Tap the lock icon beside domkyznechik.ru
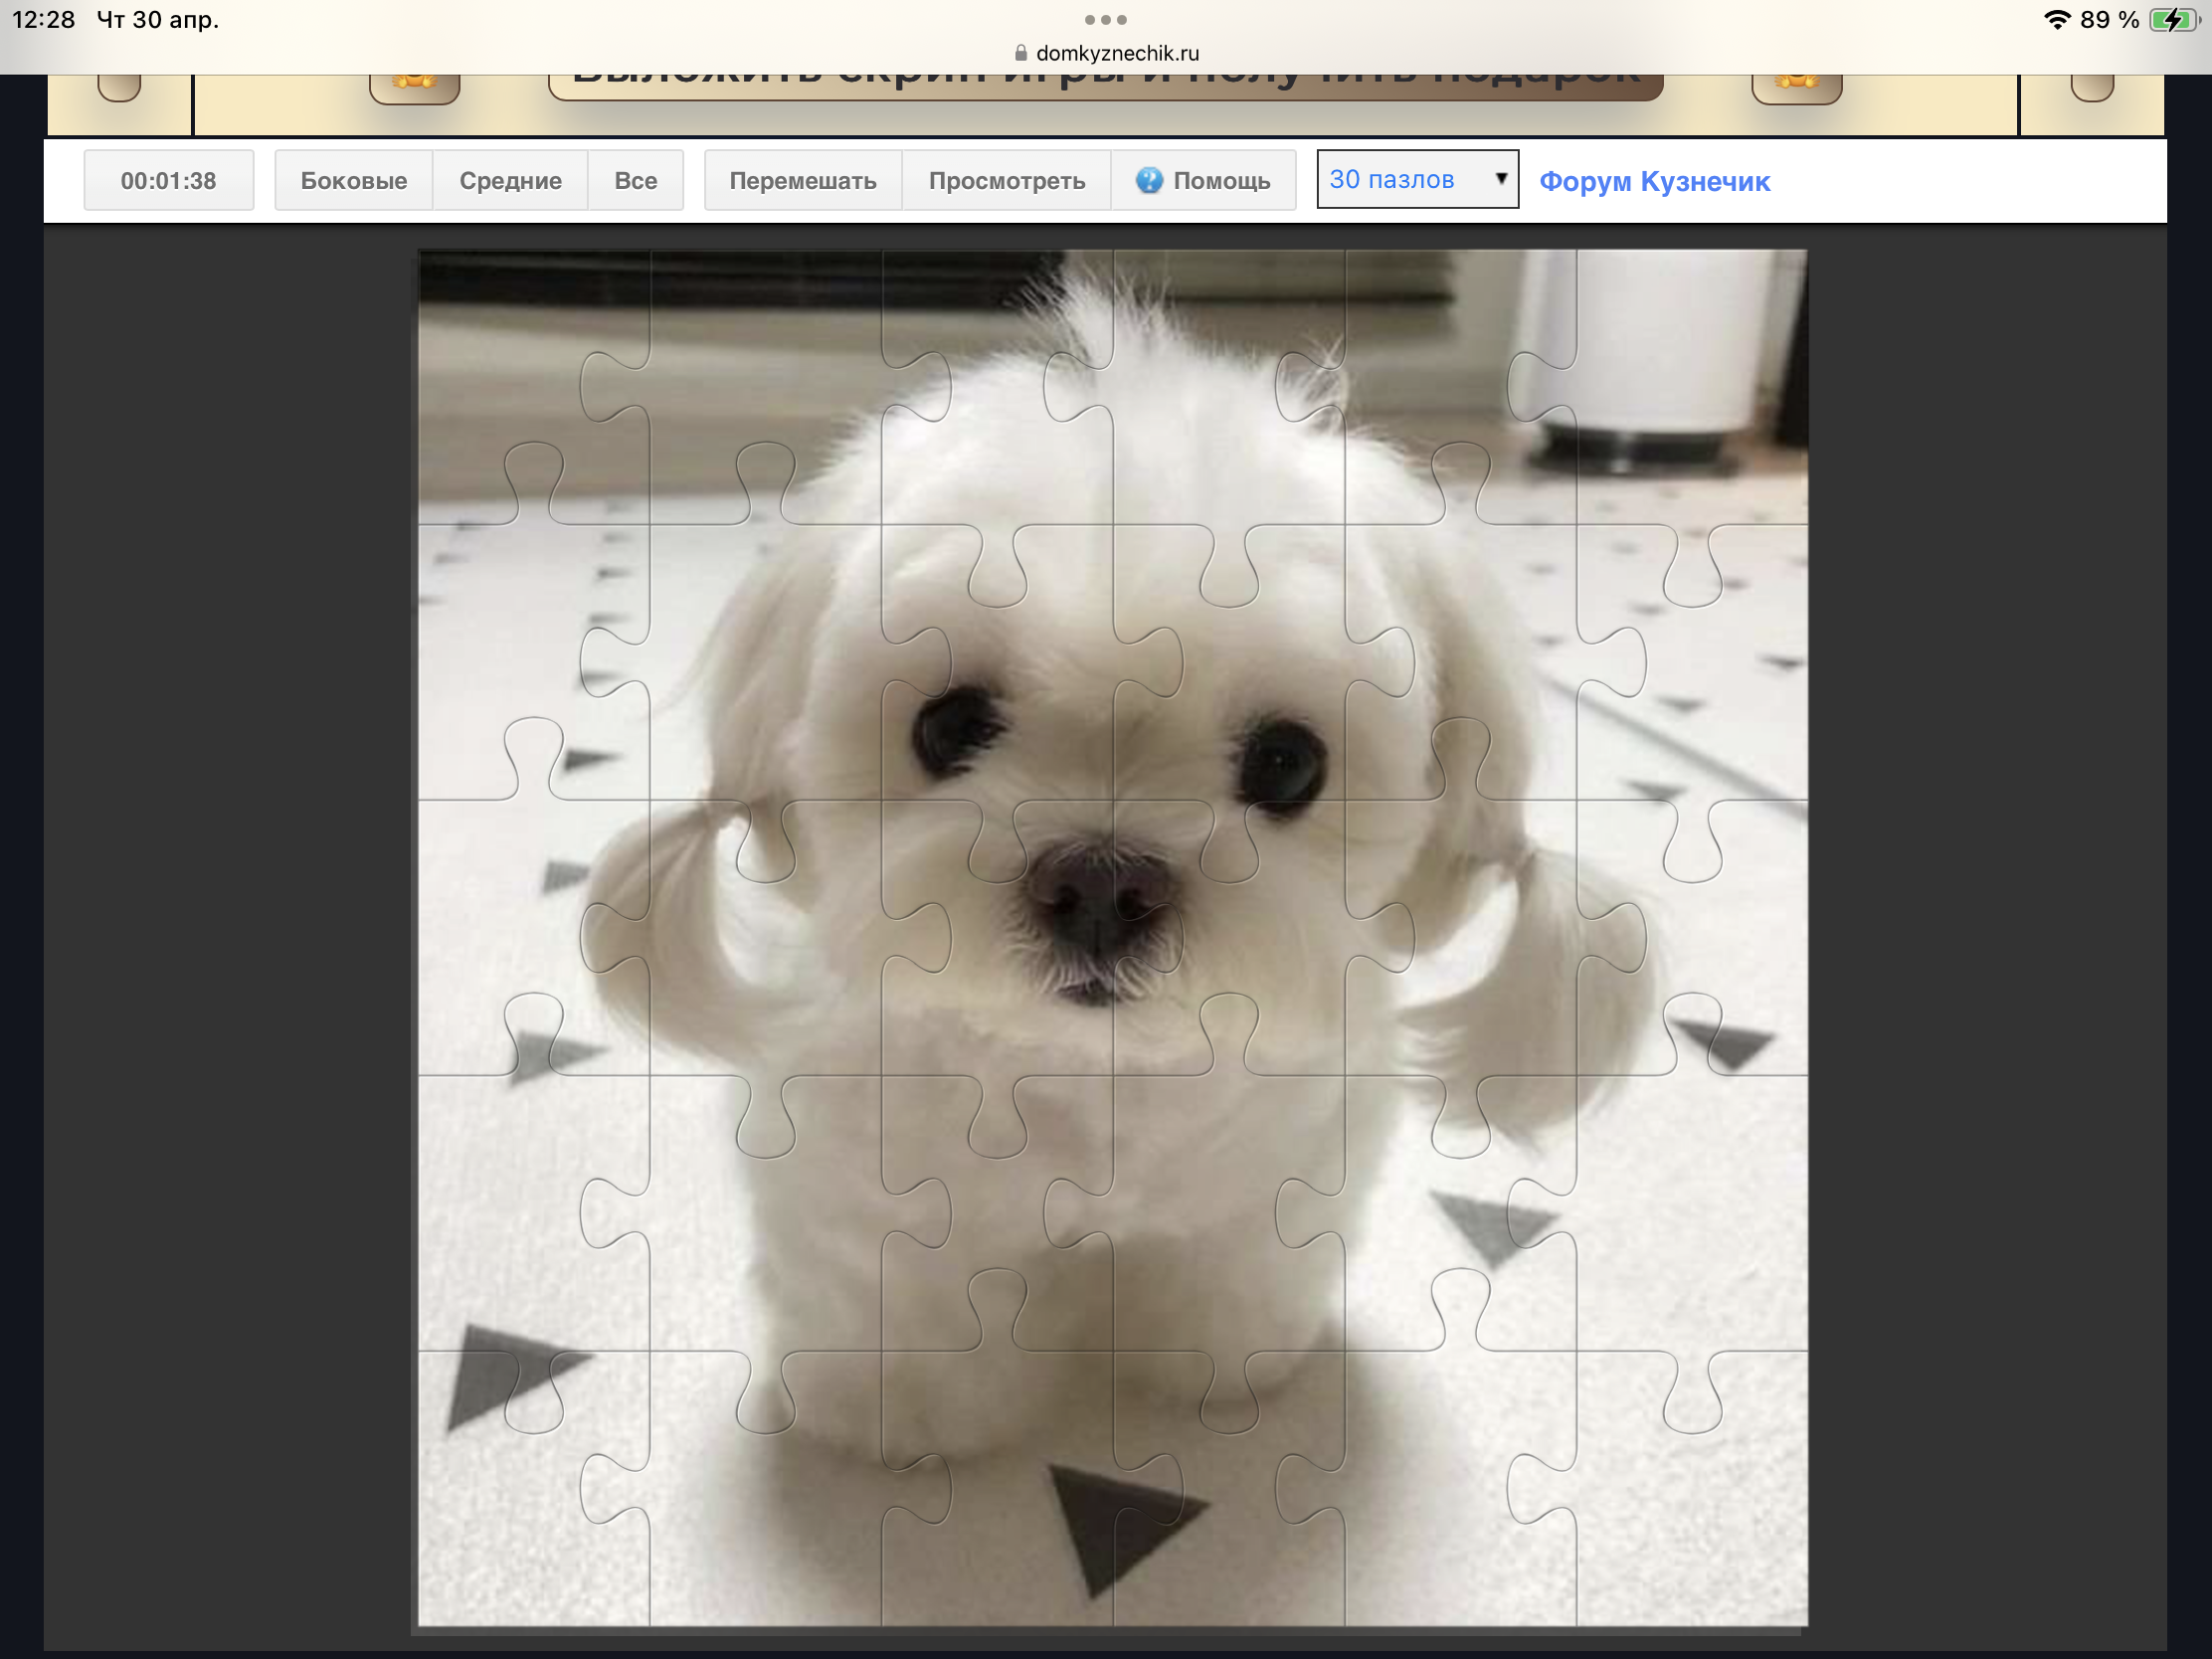The width and height of the screenshot is (2212, 1659). [1021, 53]
